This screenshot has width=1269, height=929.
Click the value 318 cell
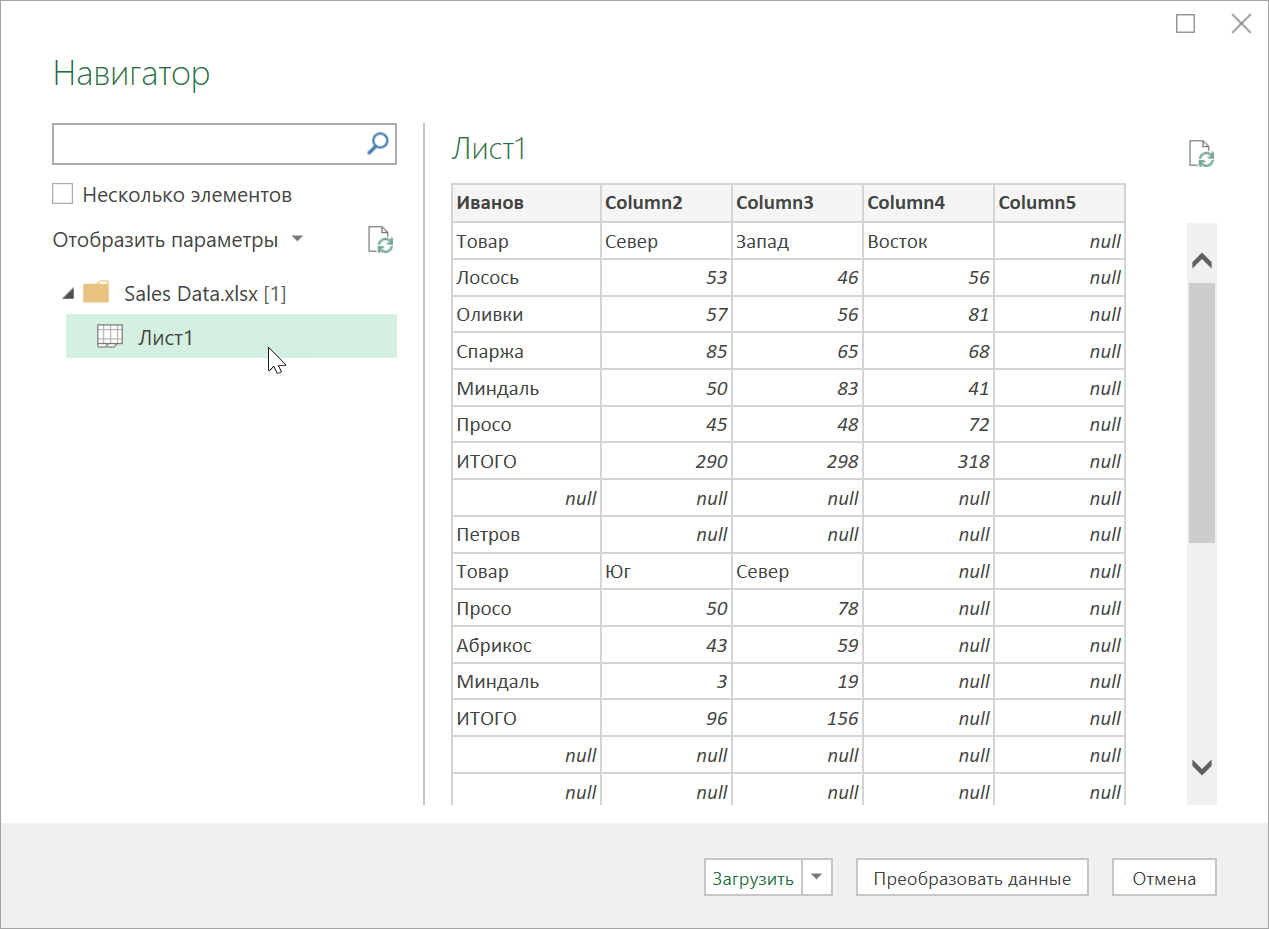tap(928, 462)
